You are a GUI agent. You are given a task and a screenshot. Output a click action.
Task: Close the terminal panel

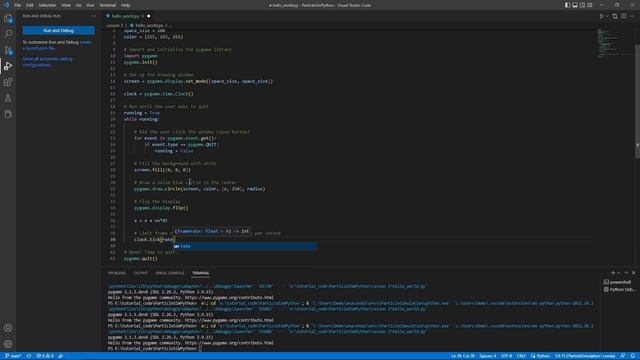coord(633,273)
